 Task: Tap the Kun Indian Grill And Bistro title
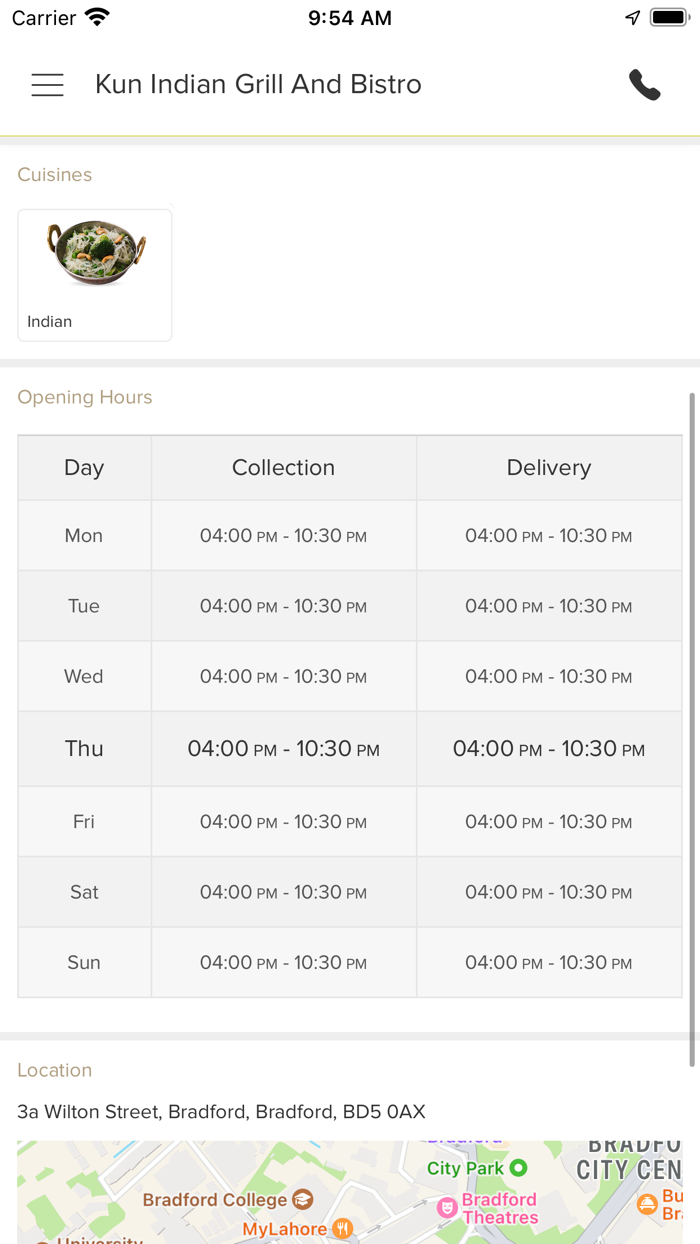[258, 85]
